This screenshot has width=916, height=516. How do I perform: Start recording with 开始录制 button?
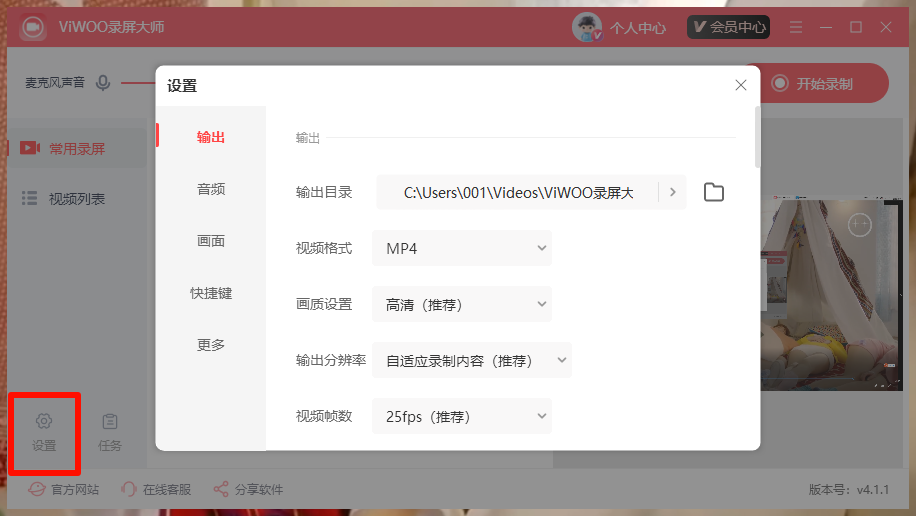(818, 83)
